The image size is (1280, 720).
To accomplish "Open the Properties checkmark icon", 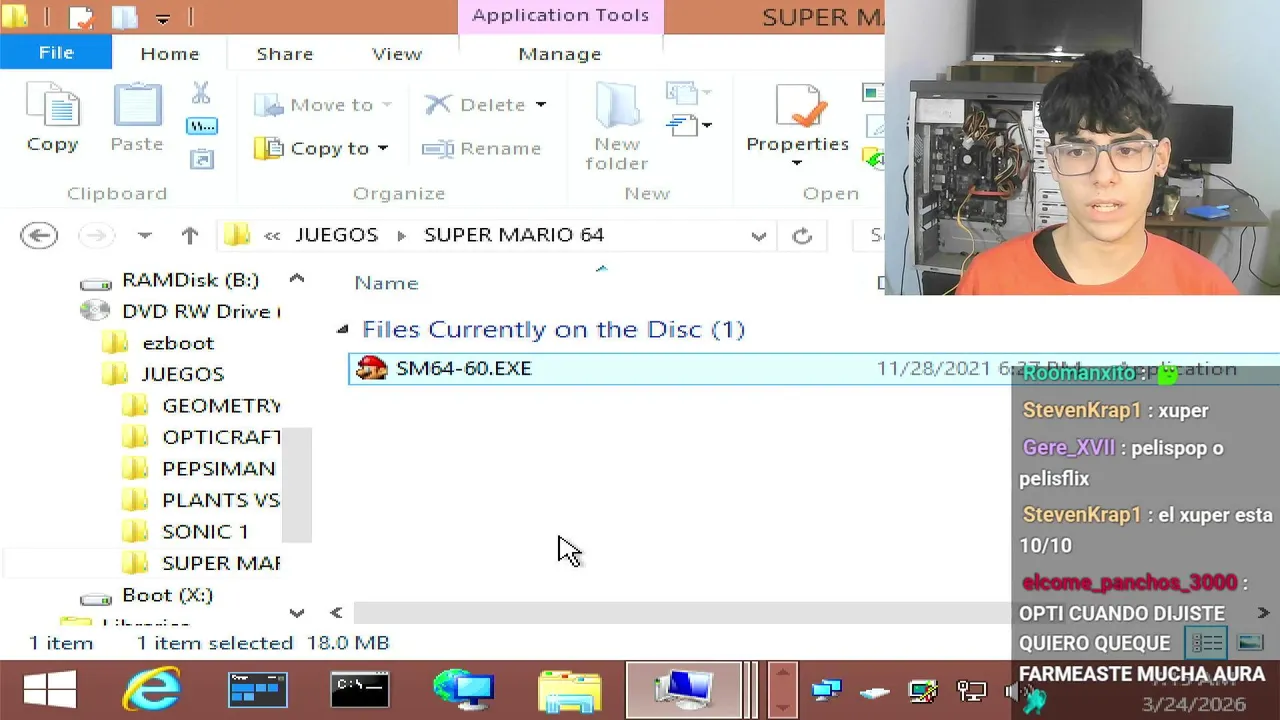I will (800, 107).
